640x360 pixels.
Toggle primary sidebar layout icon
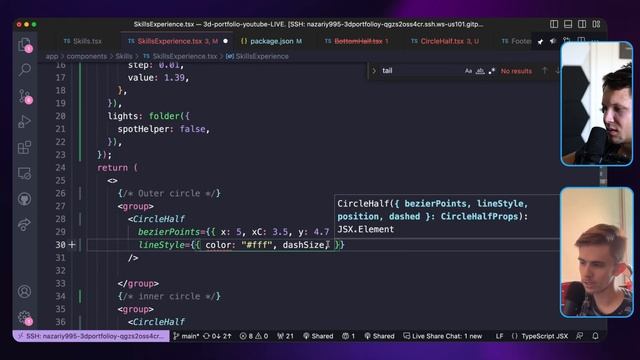554,24
